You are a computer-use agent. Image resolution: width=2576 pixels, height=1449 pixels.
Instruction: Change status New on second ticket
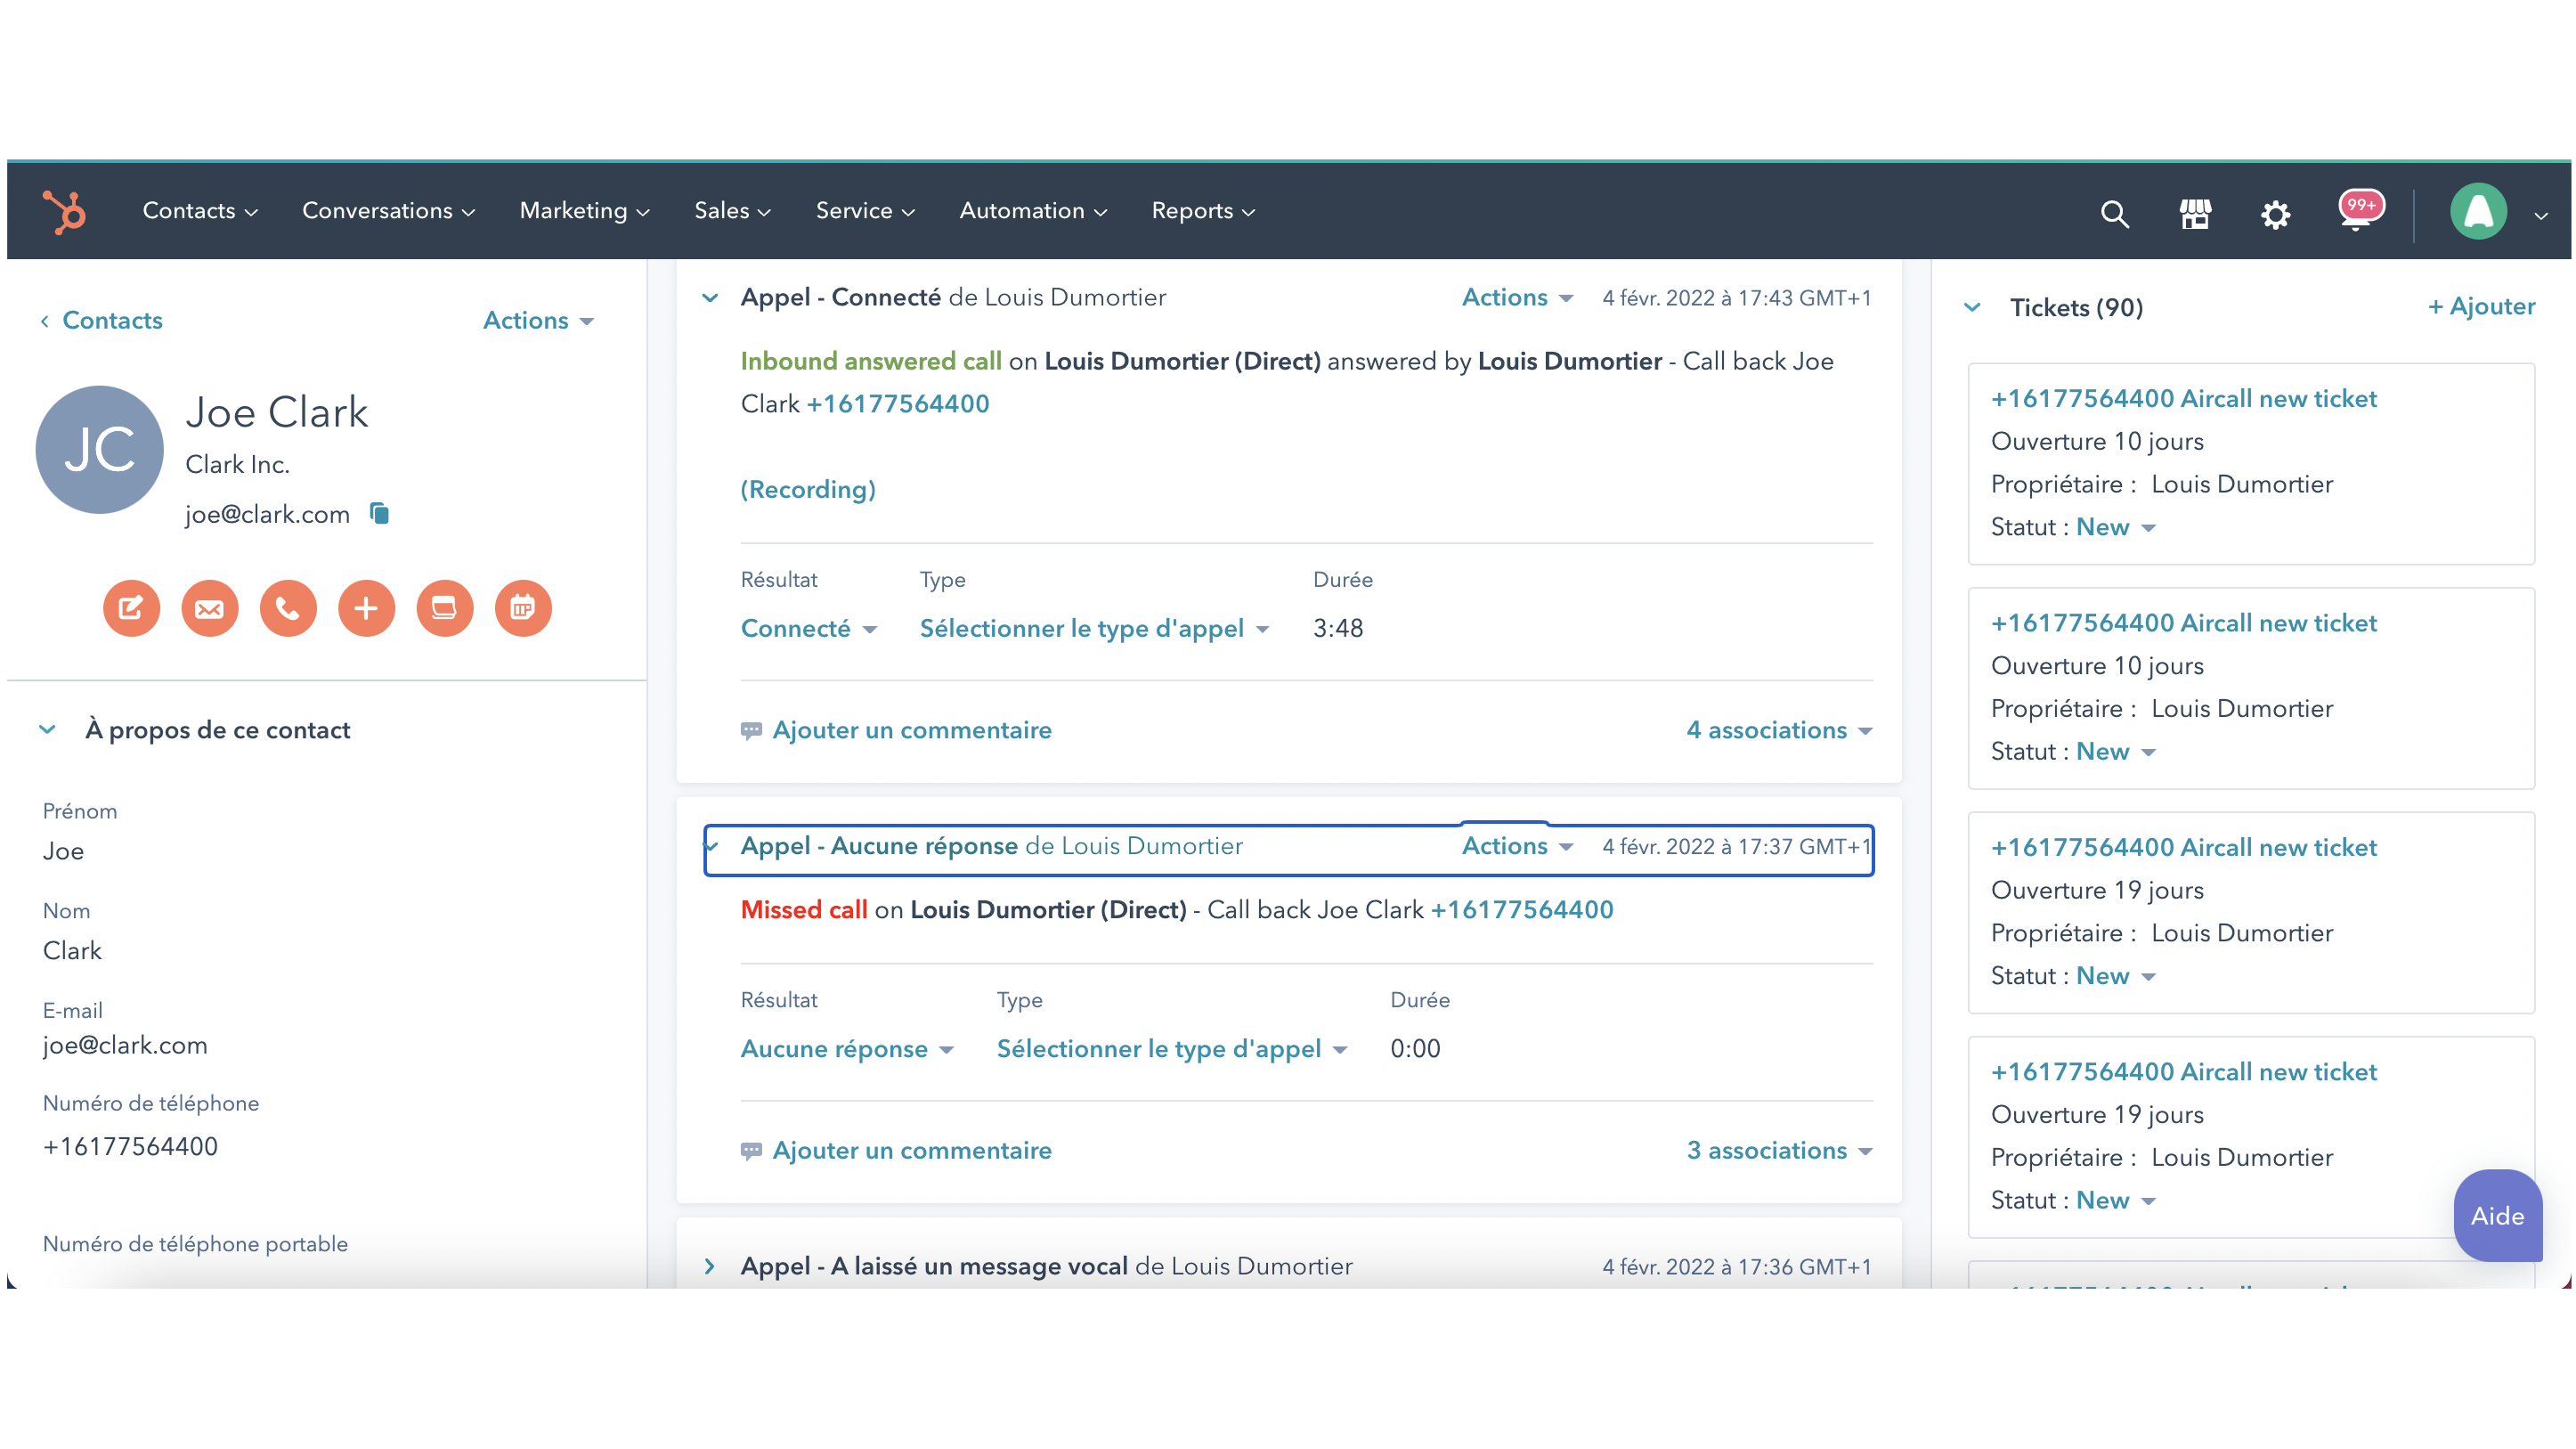(2116, 752)
